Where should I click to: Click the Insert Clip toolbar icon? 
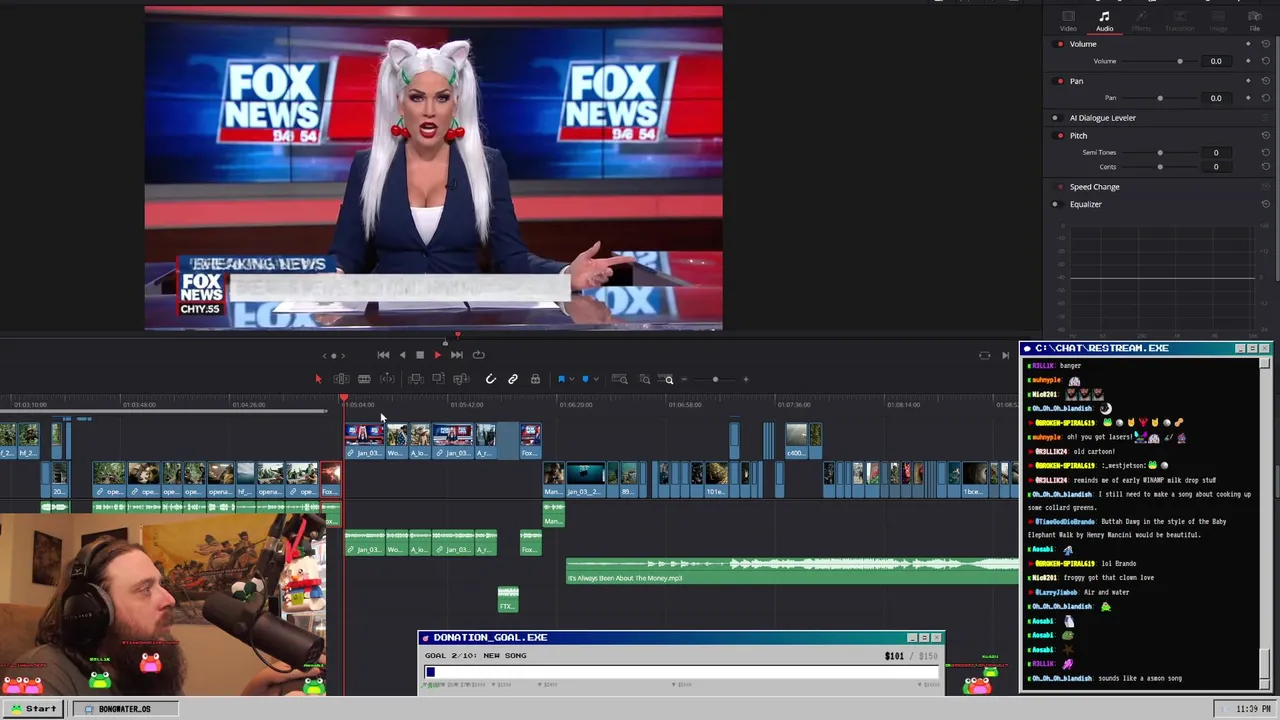coord(416,379)
